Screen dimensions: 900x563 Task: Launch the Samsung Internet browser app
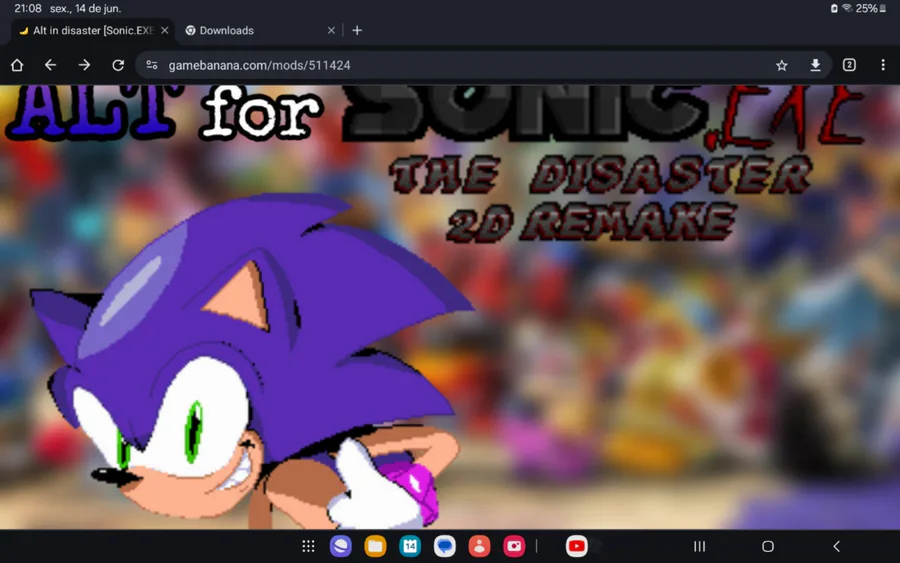click(340, 546)
